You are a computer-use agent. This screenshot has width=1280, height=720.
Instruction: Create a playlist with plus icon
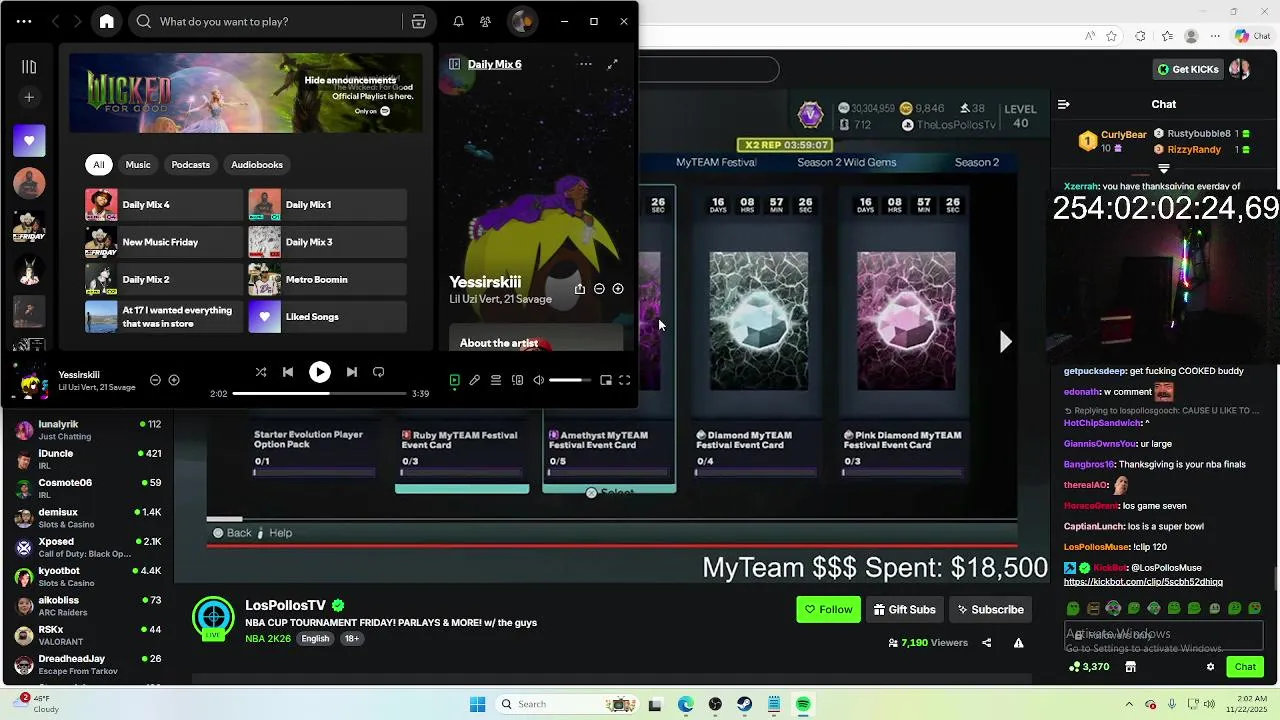[29, 97]
